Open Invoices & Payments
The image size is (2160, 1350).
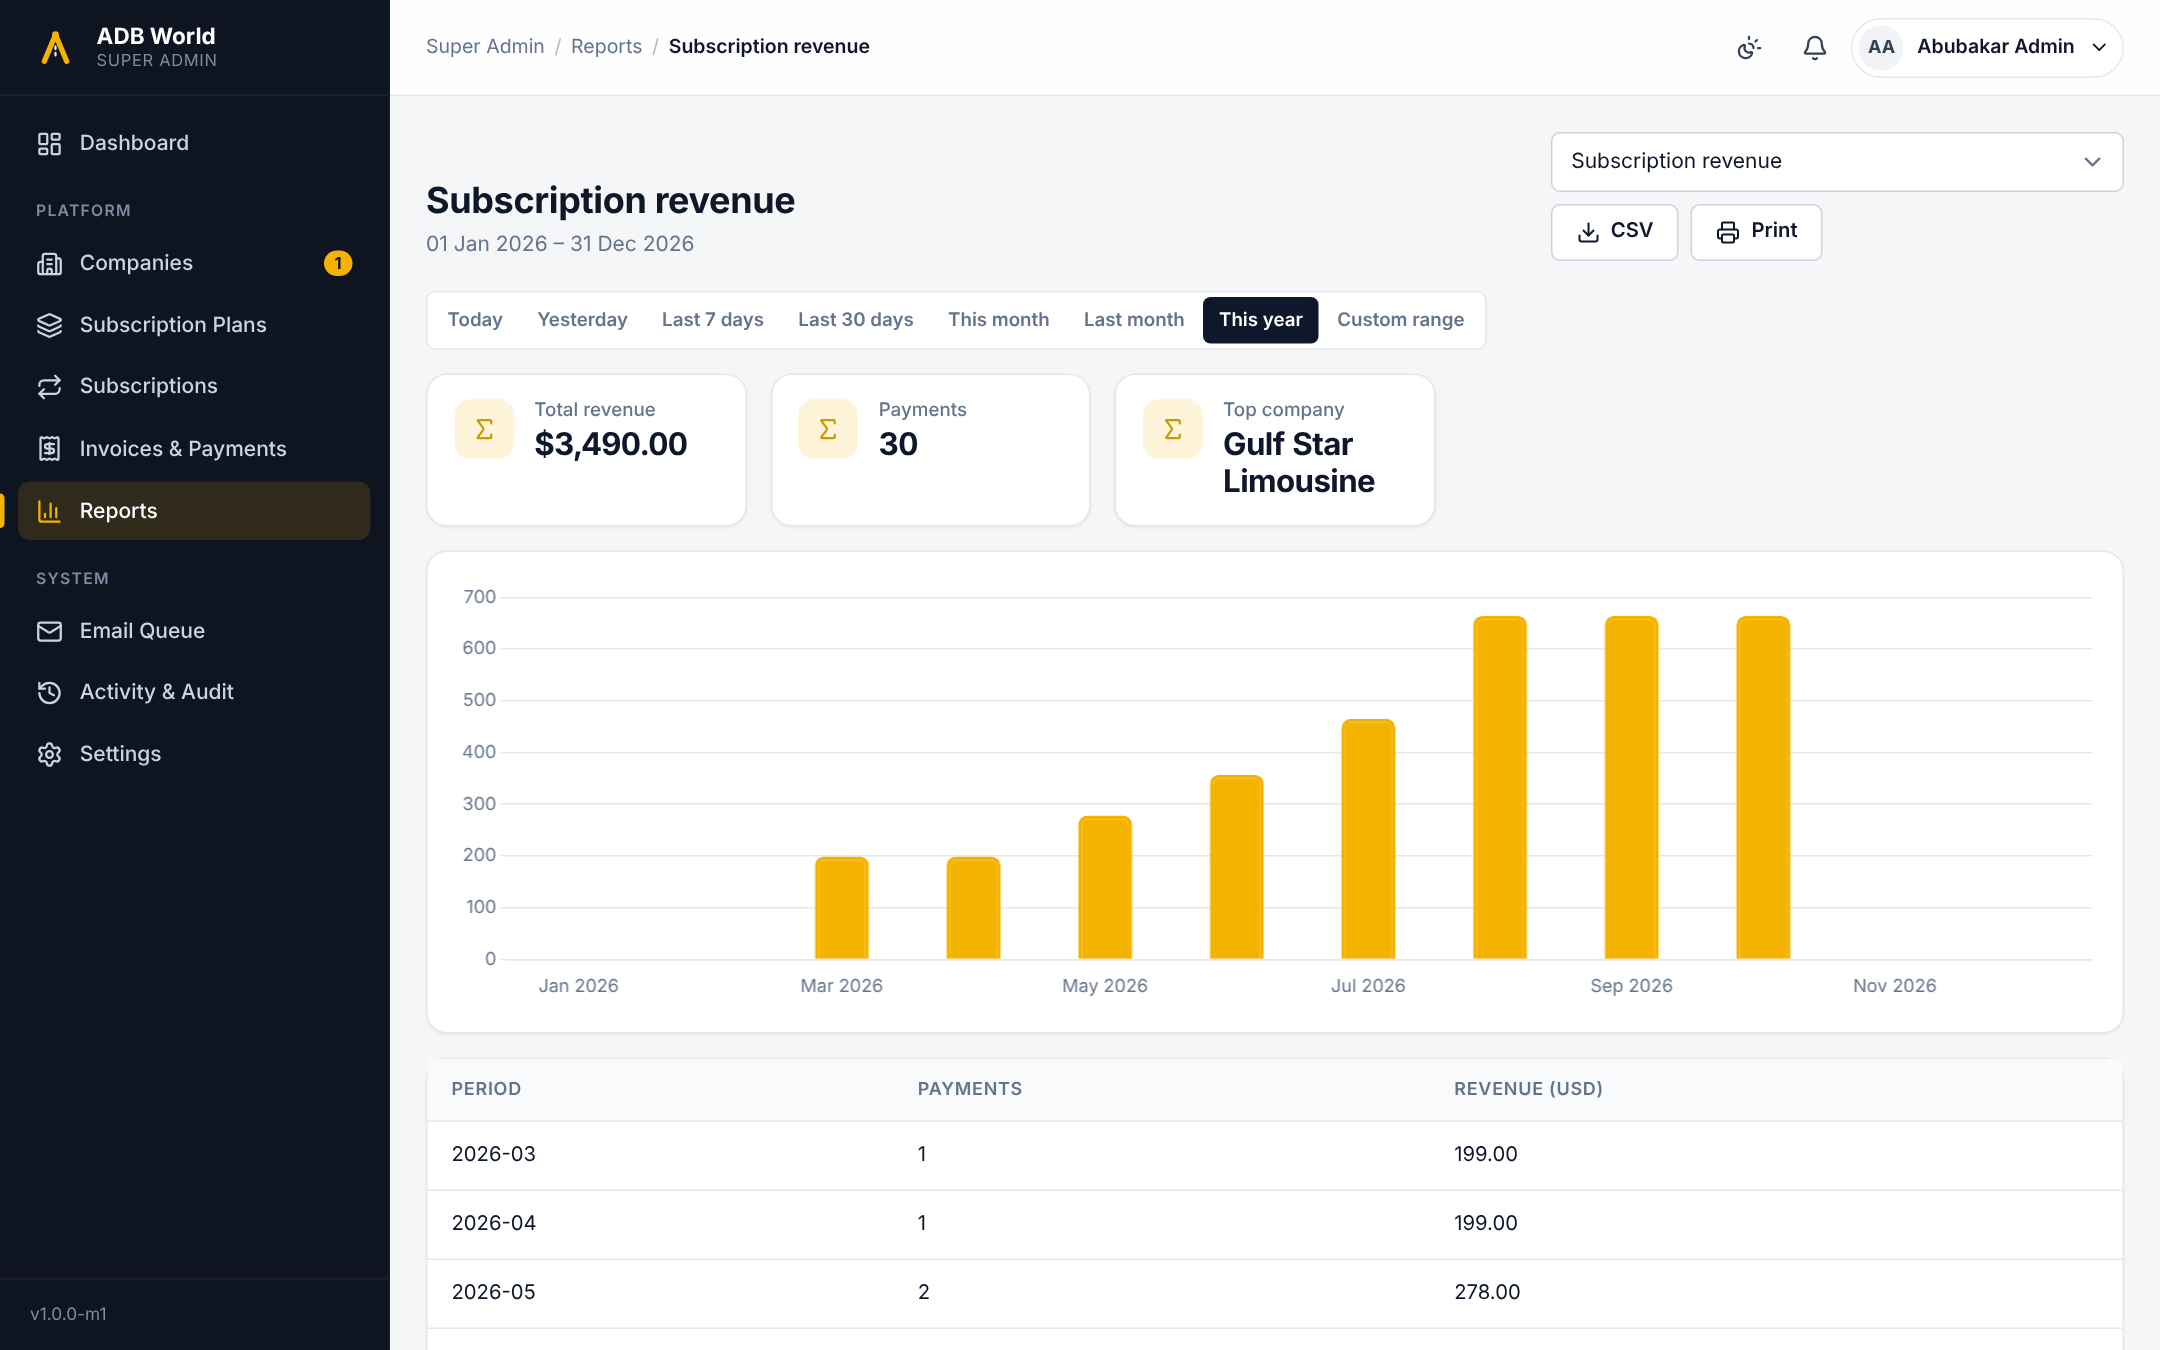click(194, 449)
